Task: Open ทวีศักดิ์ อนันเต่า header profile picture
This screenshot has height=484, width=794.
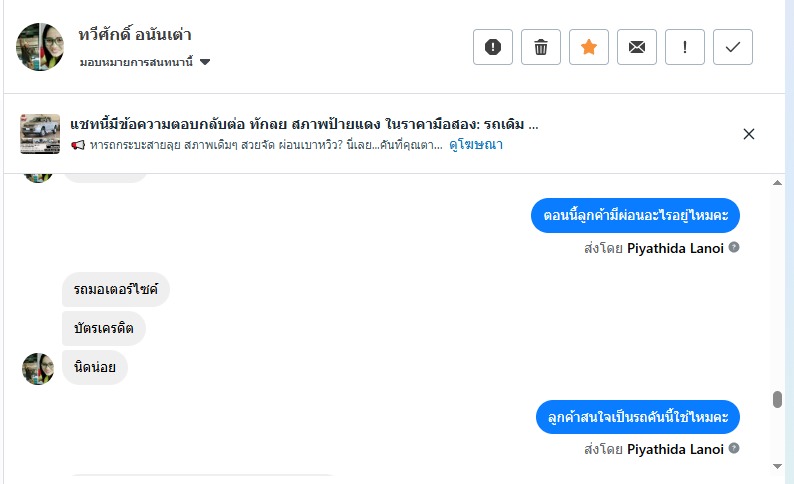Action: pos(41,47)
